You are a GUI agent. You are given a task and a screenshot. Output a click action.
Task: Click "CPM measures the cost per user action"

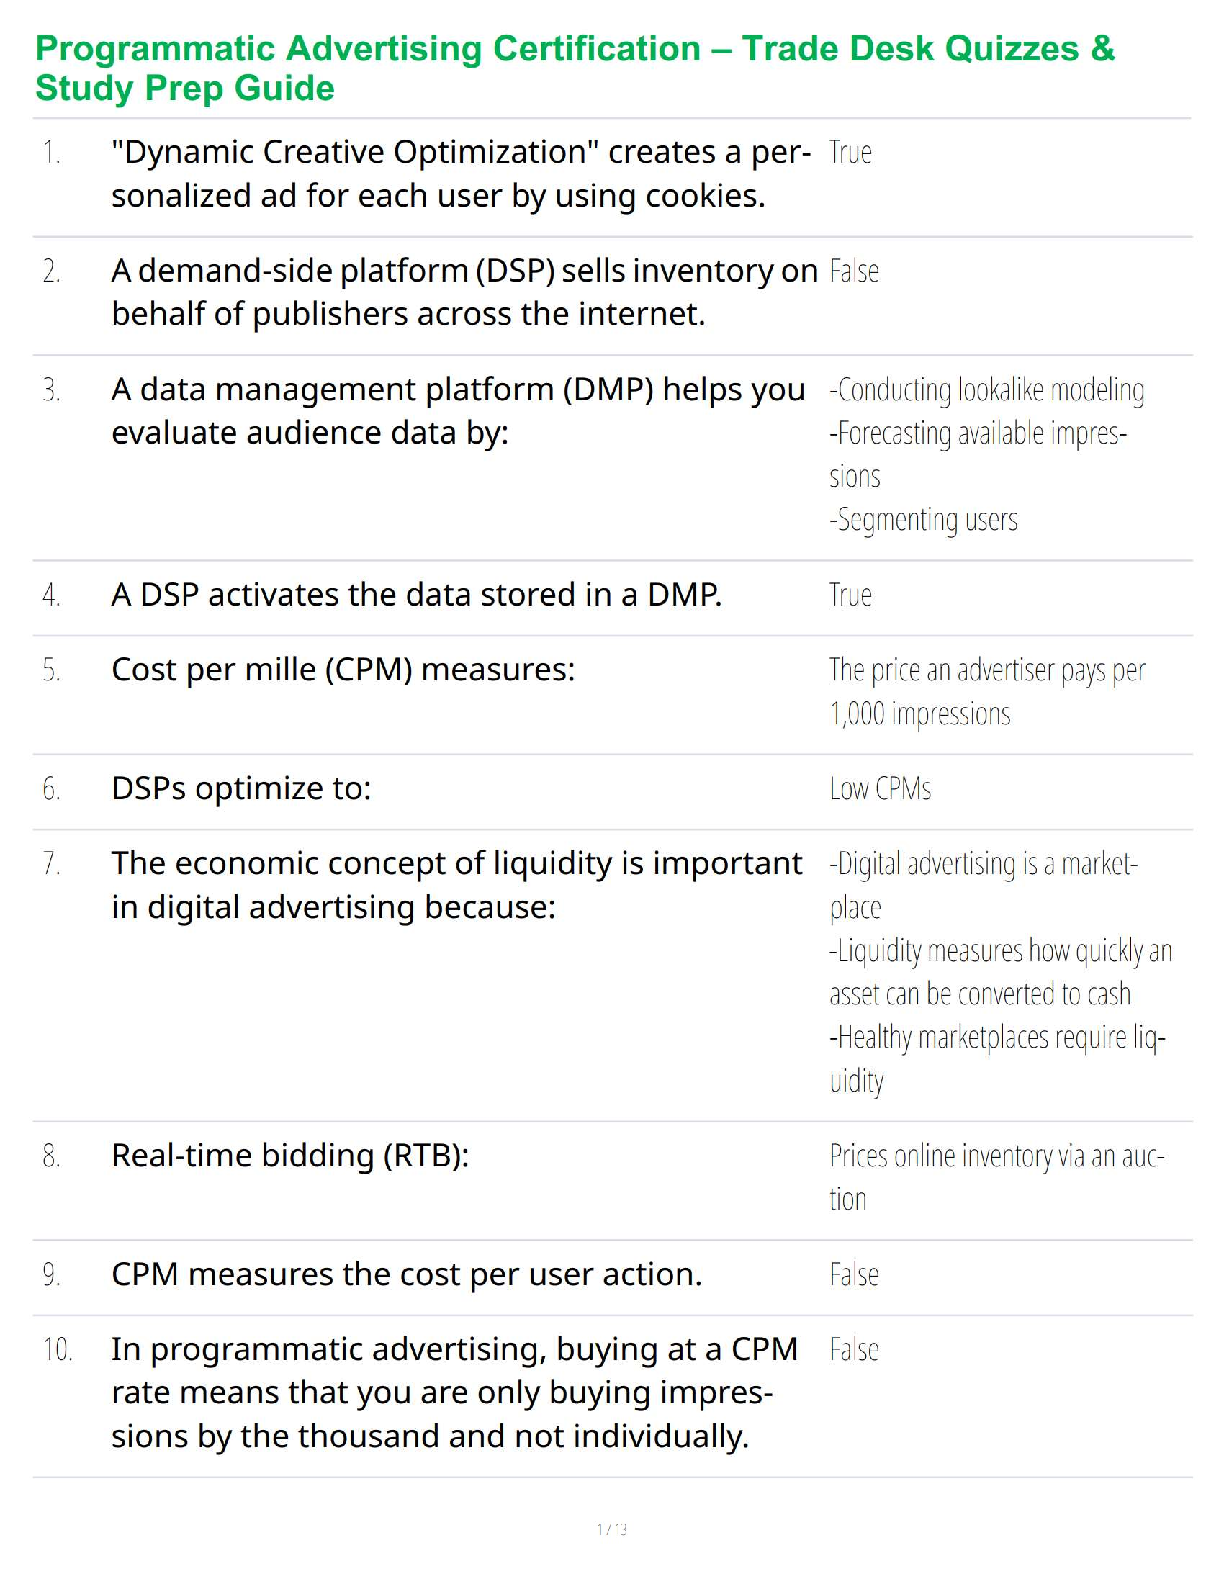pos(406,1275)
